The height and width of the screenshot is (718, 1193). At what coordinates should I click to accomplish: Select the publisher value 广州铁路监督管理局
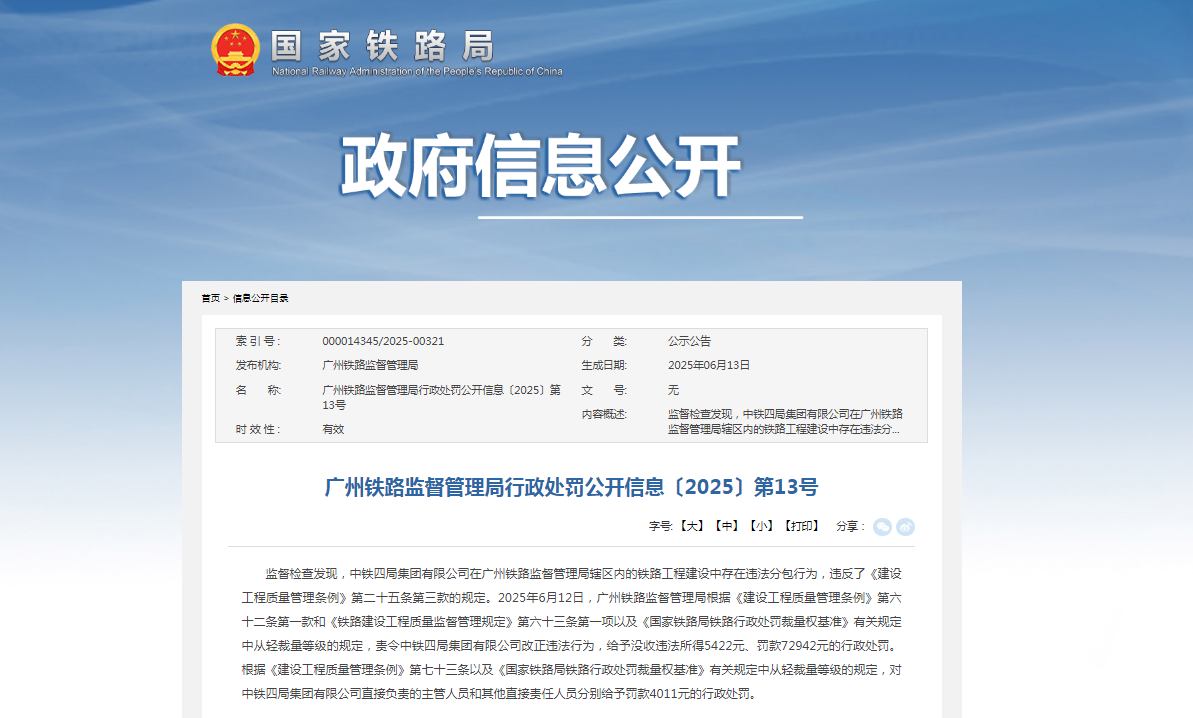point(370,365)
